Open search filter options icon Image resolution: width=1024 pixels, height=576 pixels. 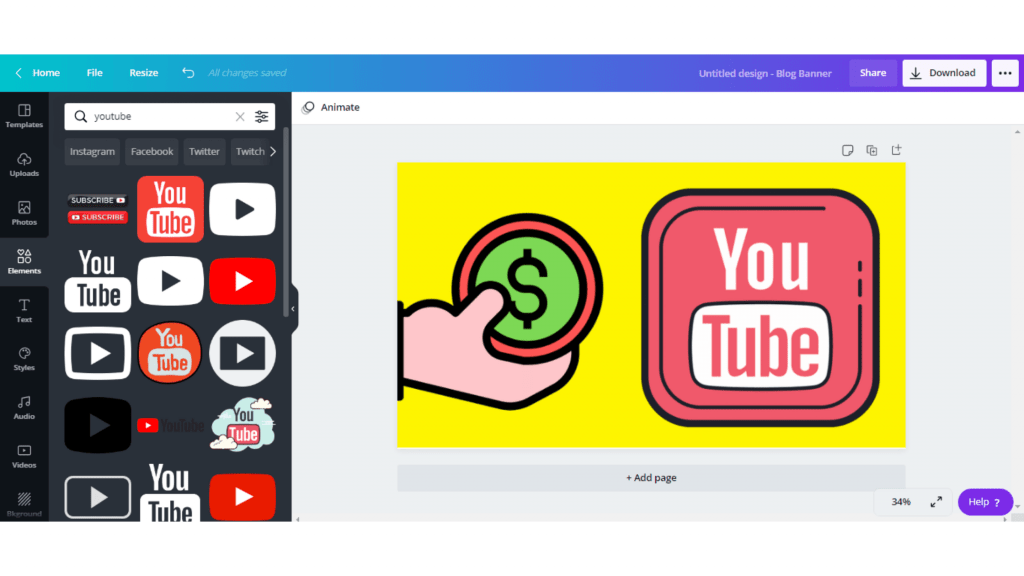261,116
